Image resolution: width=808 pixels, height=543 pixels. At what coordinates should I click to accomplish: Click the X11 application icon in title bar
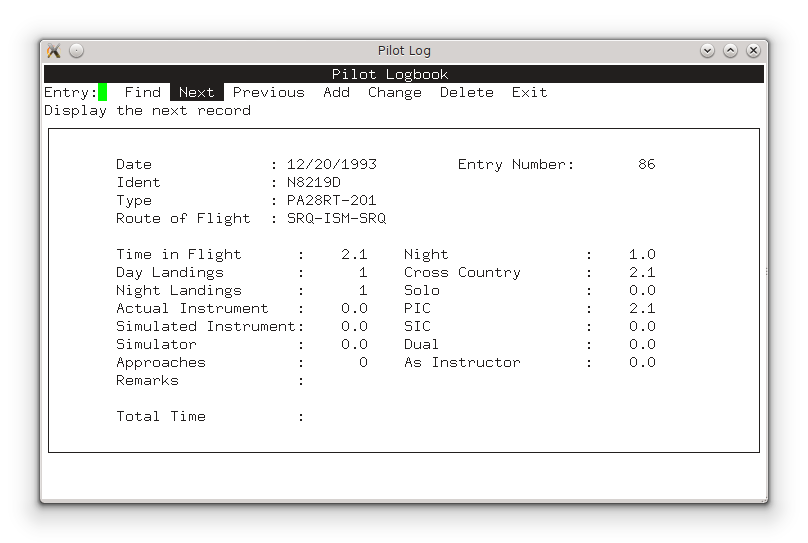(54, 51)
